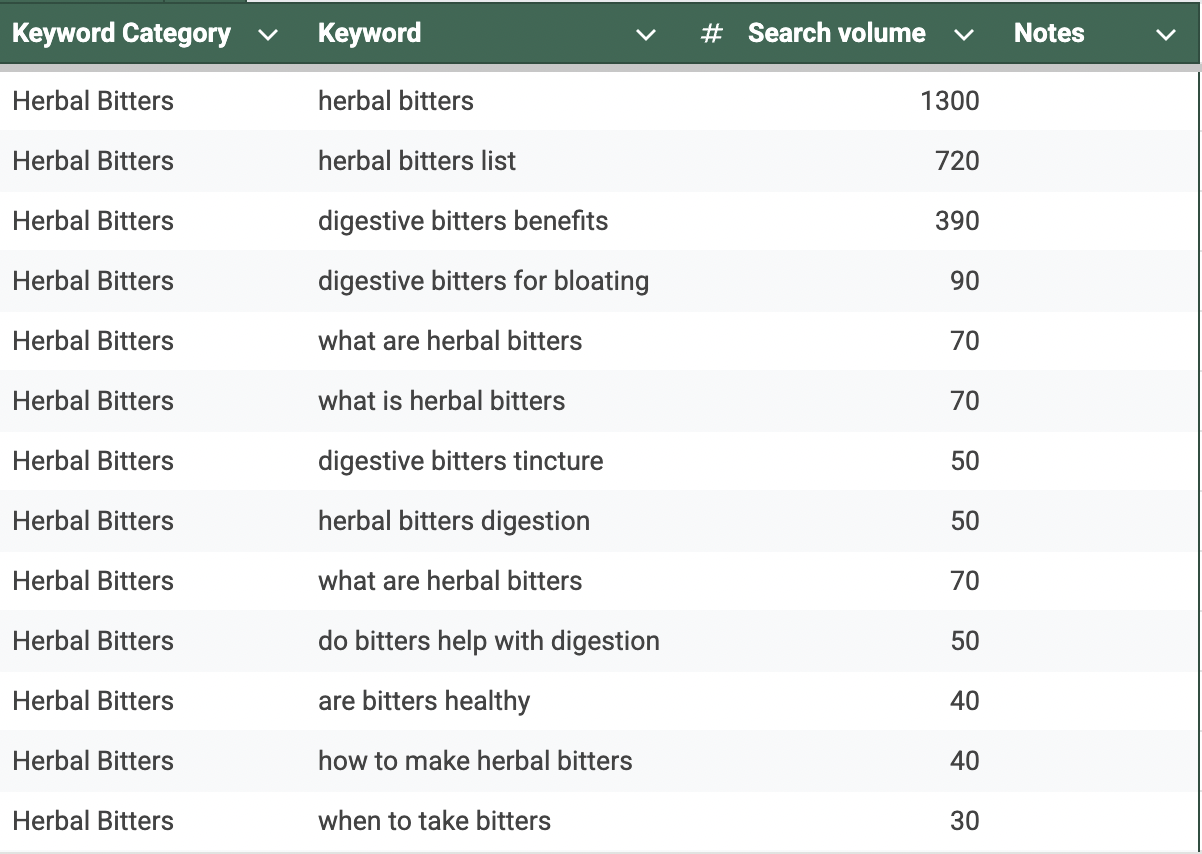Click the Notes column header label

point(1049,34)
